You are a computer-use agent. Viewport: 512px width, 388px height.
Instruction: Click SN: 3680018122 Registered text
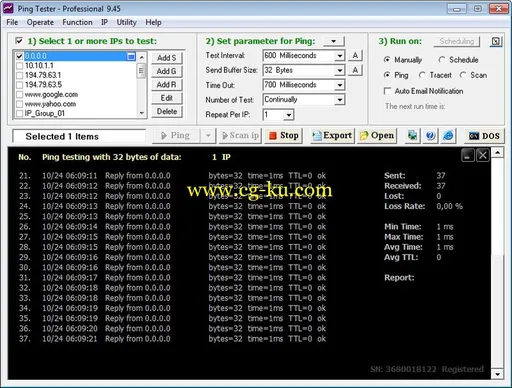427,369
